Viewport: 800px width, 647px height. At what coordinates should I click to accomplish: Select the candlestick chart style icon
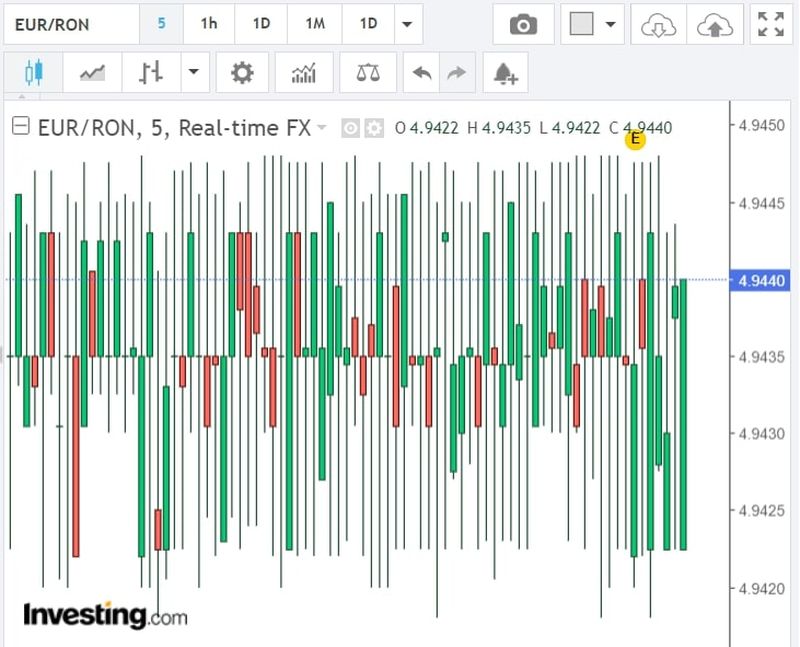(x=34, y=73)
